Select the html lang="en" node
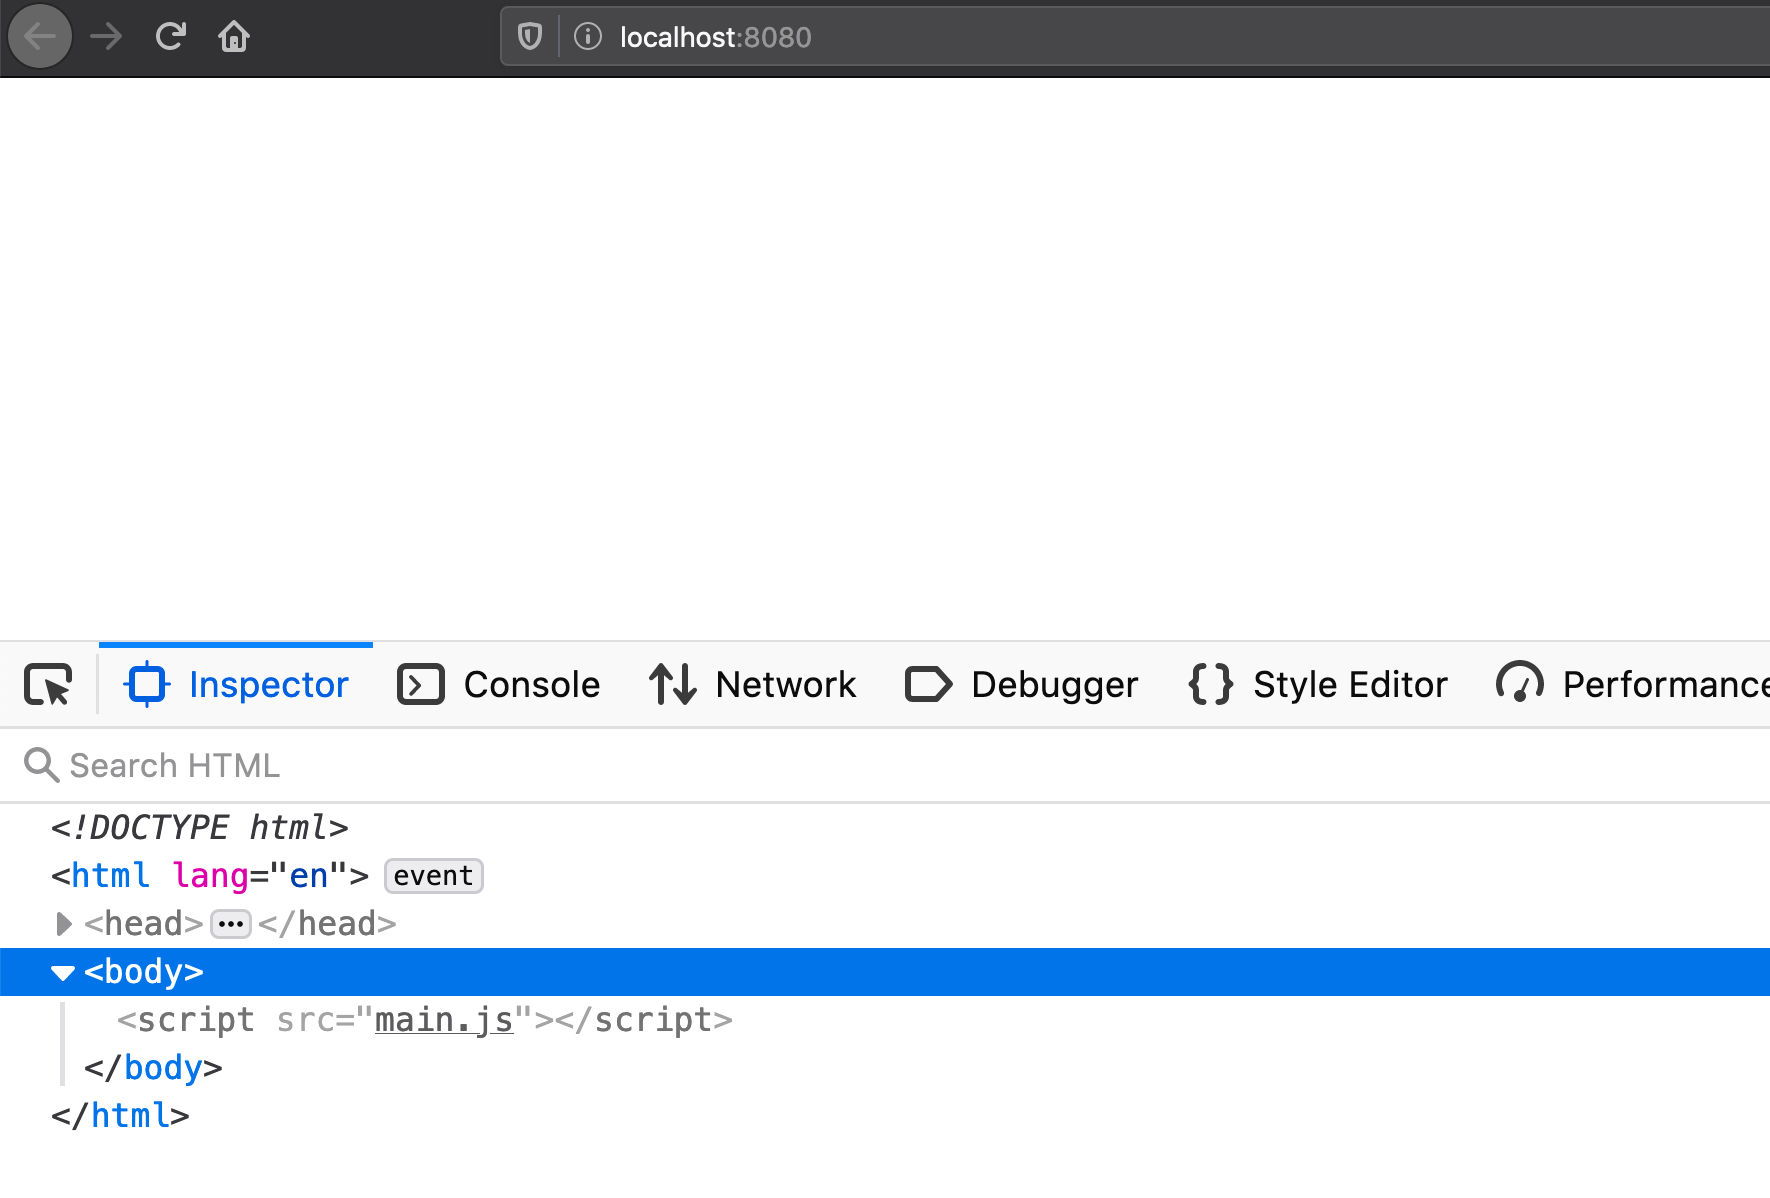 coord(210,876)
